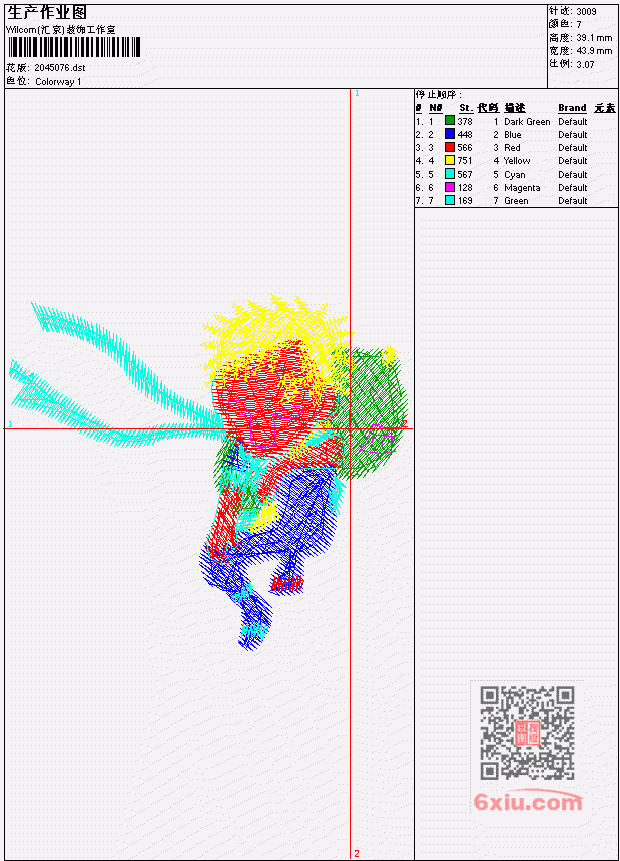620x861 pixels.
Task: Click stitch count '169' in Green row
Action: [x=465, y=201]
